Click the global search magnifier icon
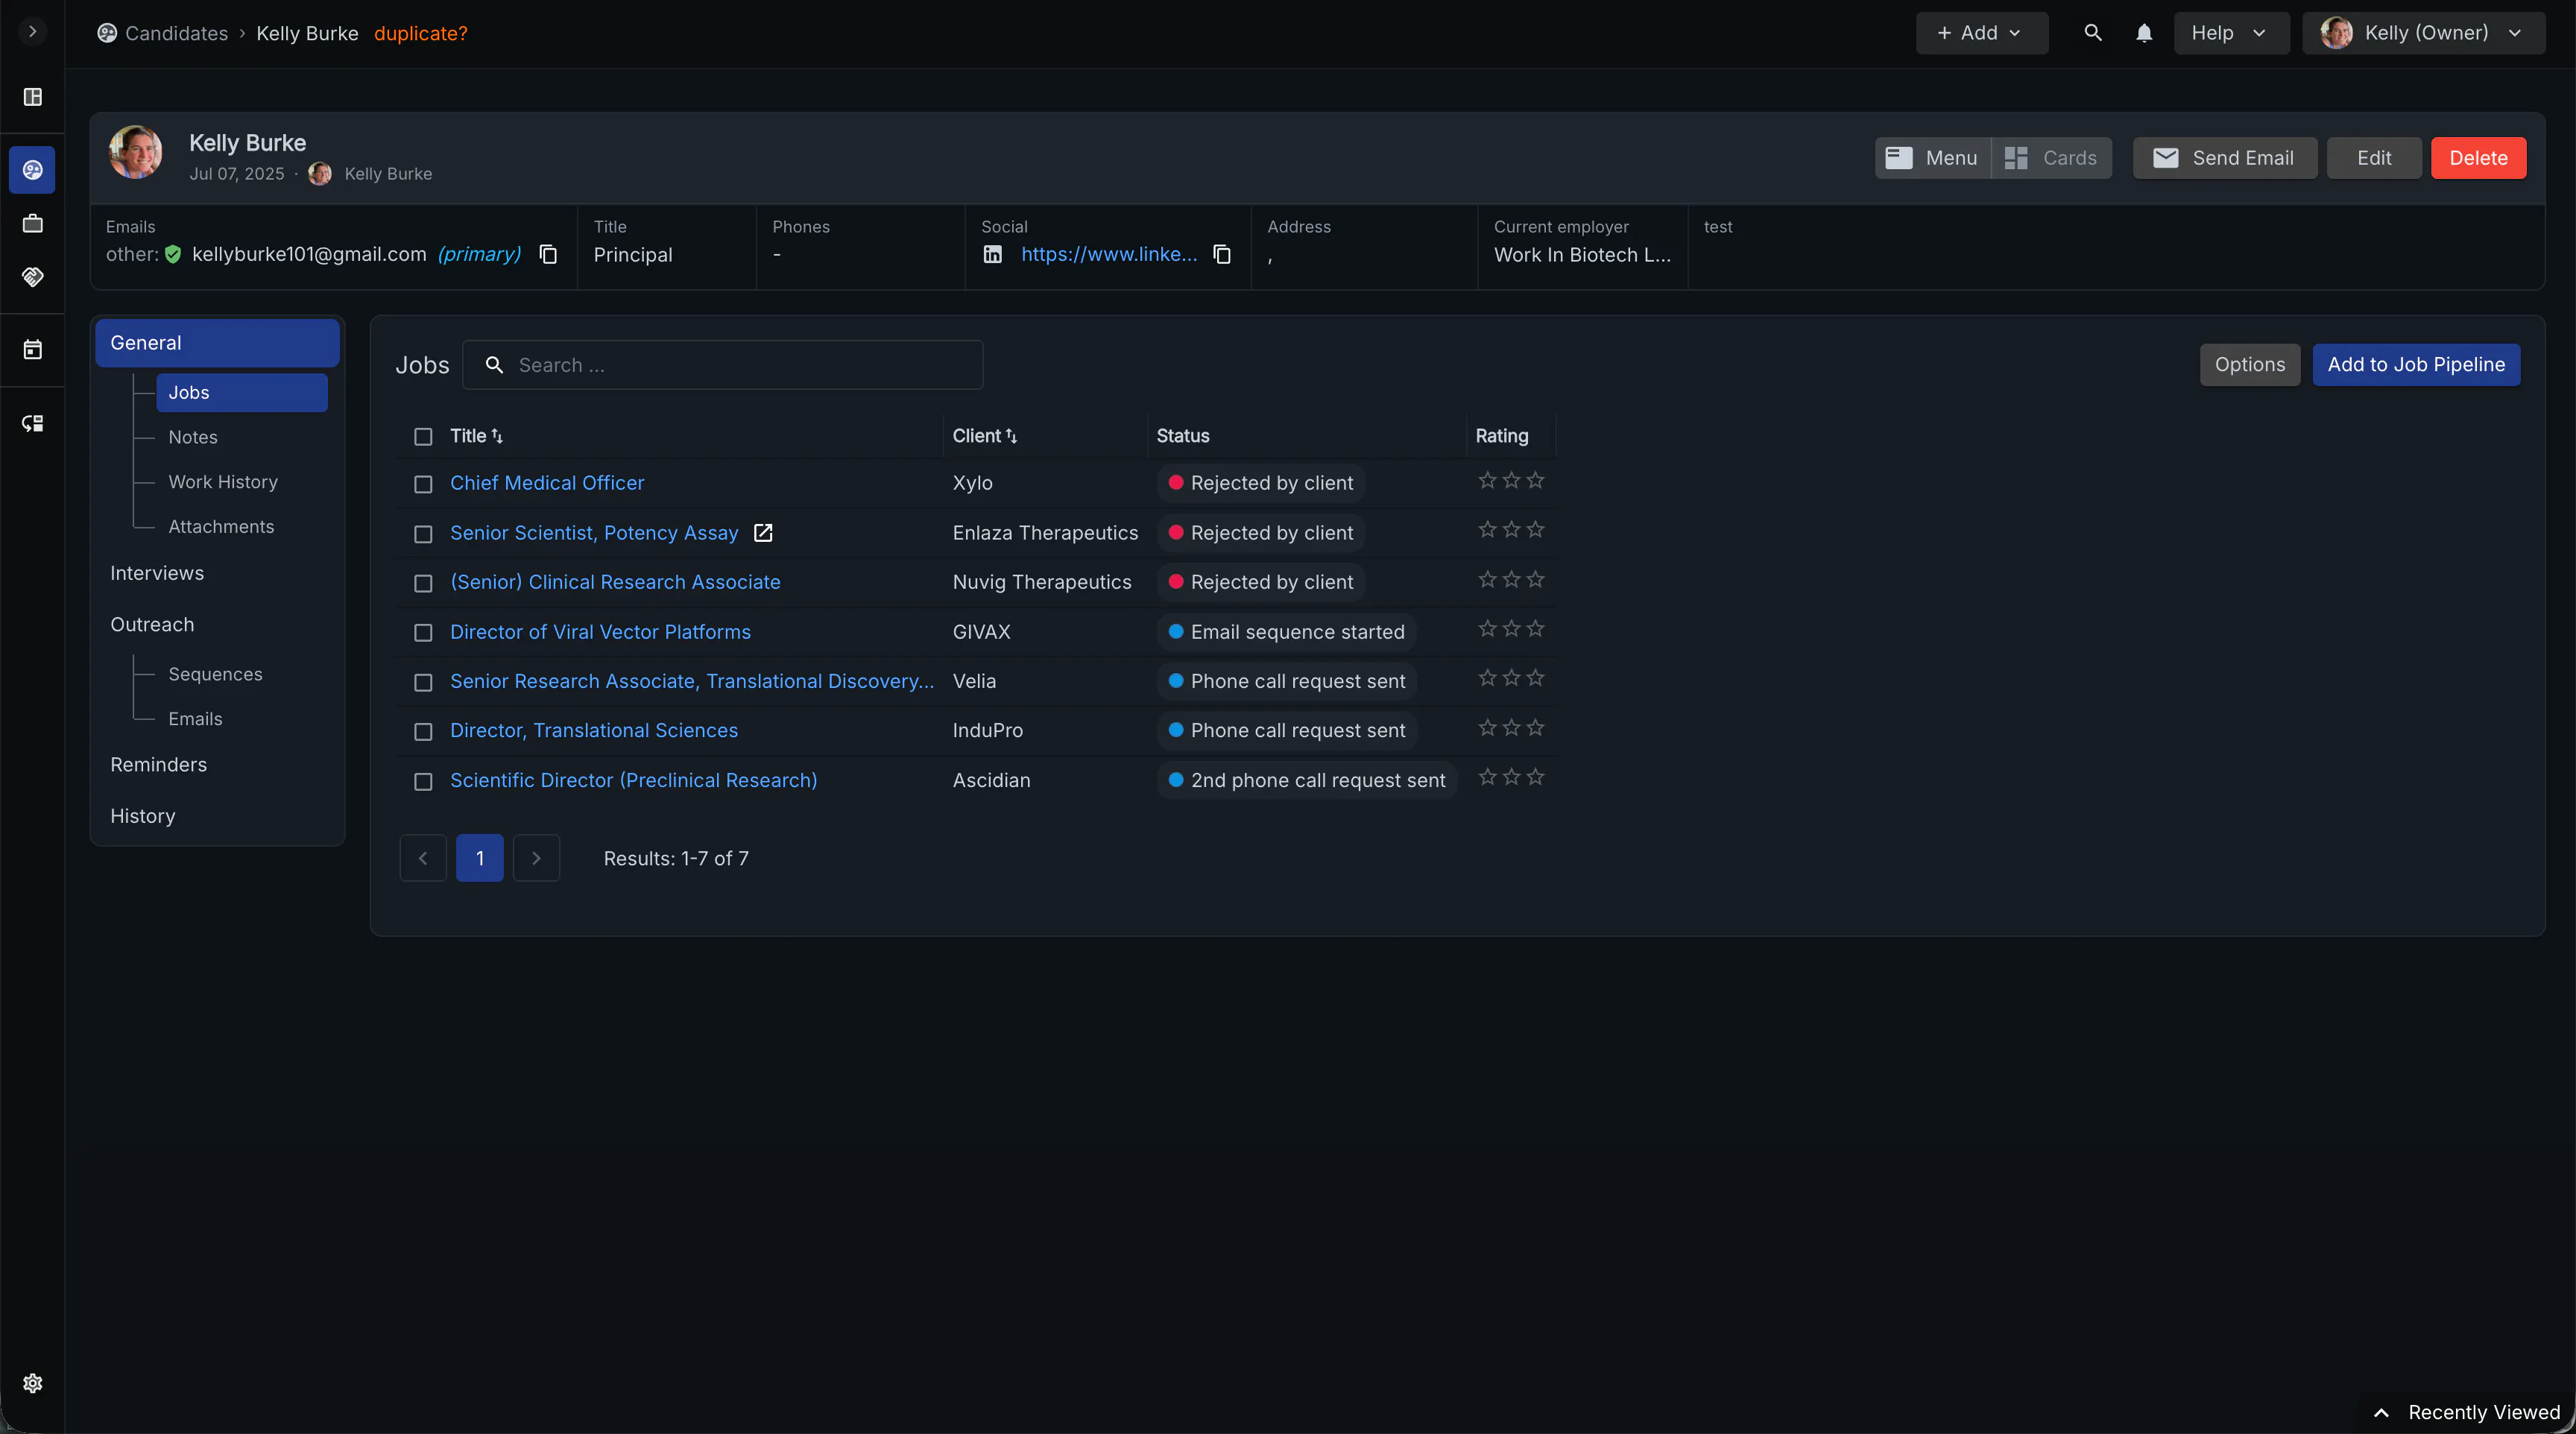 click(2093, 33)
